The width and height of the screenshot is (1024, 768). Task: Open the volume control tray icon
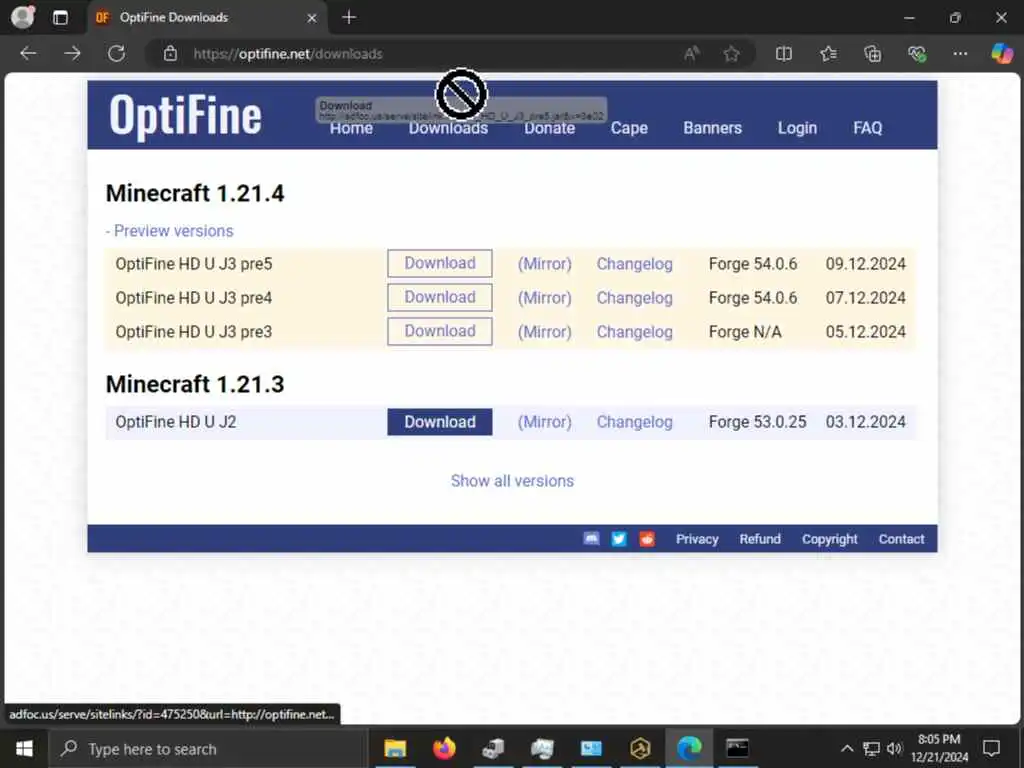[x=894, y=748]
